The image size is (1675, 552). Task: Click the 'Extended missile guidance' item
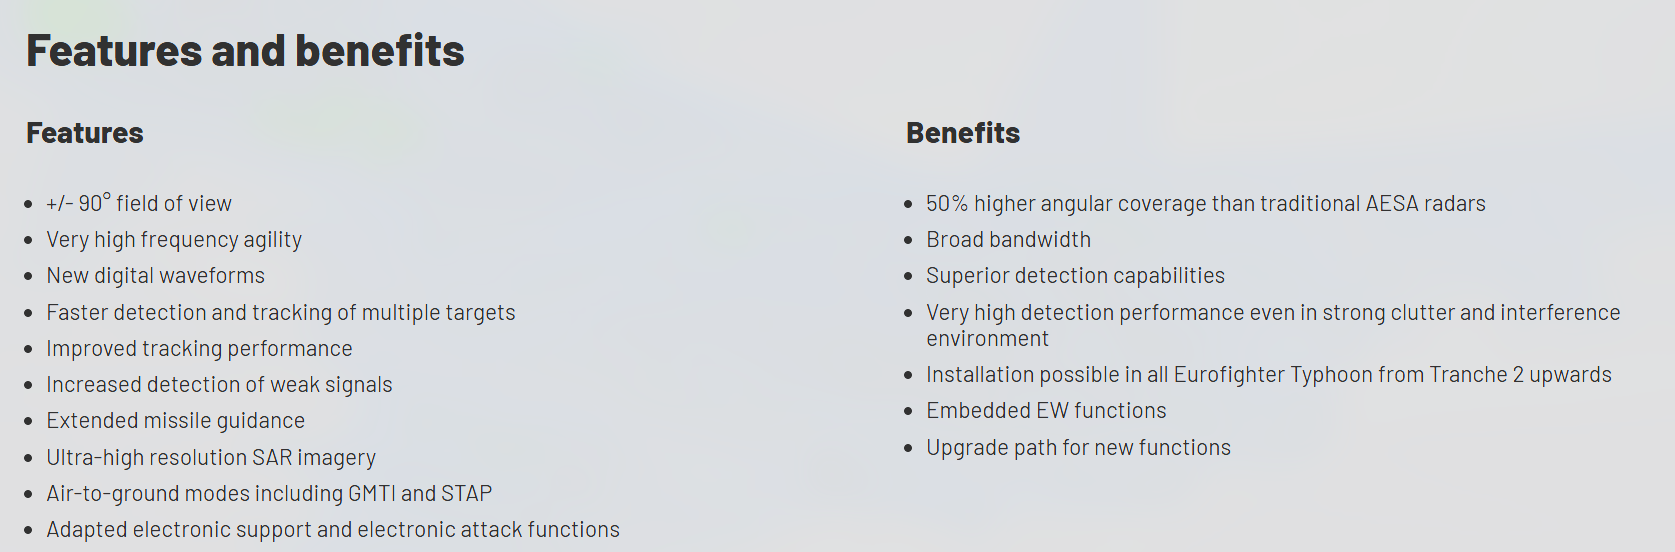176,421
